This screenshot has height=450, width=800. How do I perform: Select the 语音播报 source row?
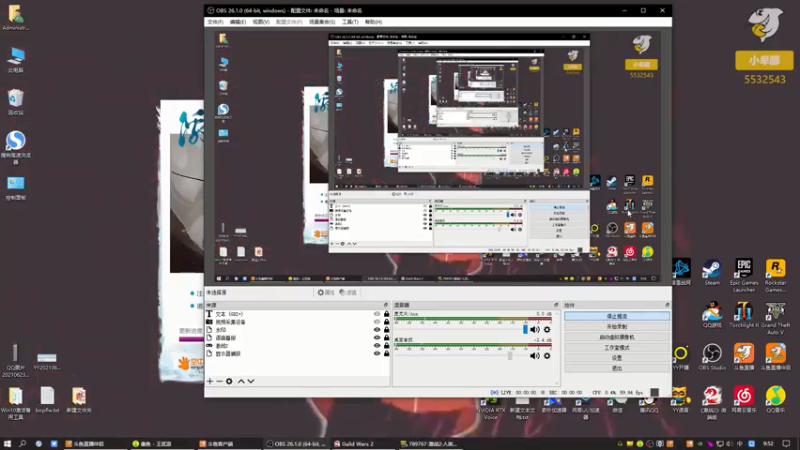point(297,338)
